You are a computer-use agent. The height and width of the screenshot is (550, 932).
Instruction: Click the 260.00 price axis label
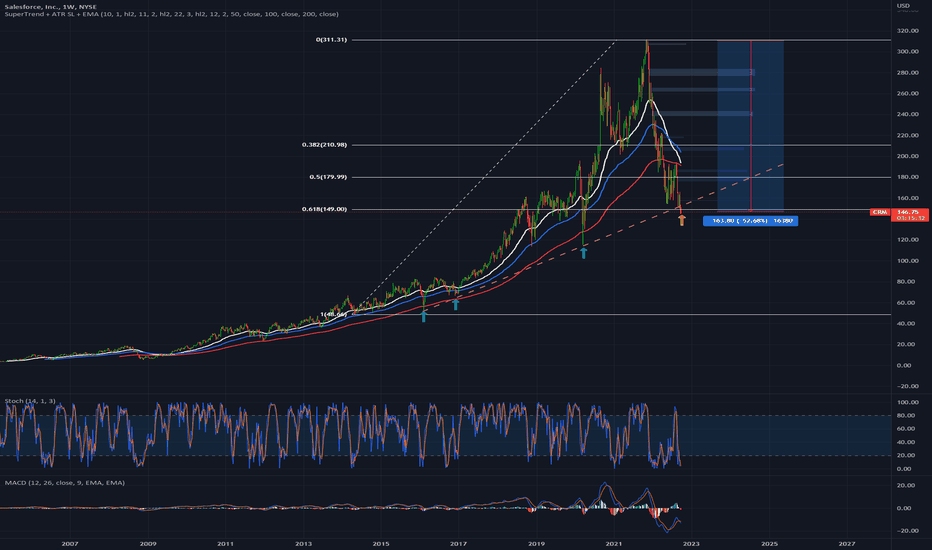tap(908, 93)
